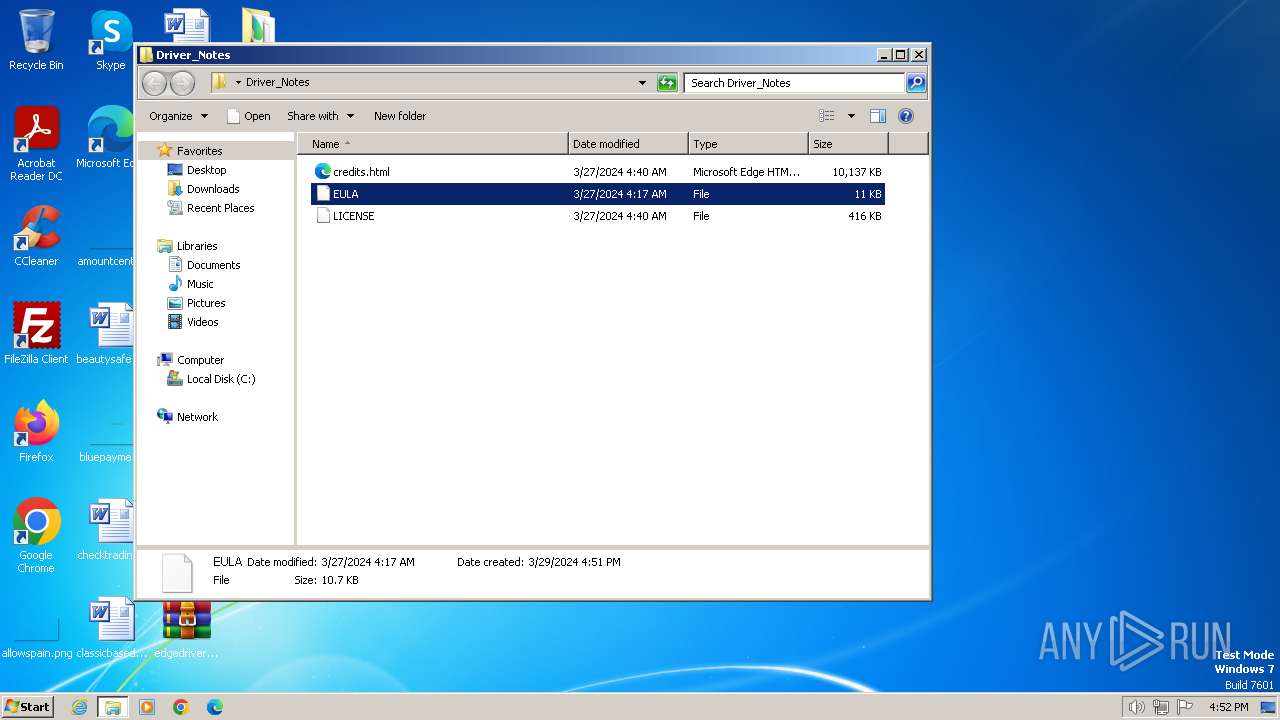Image resolution: width=1280 pixels, height=720 pixels.
Task: Click the Search Driver_Notes field
Action: coord(795,83)
